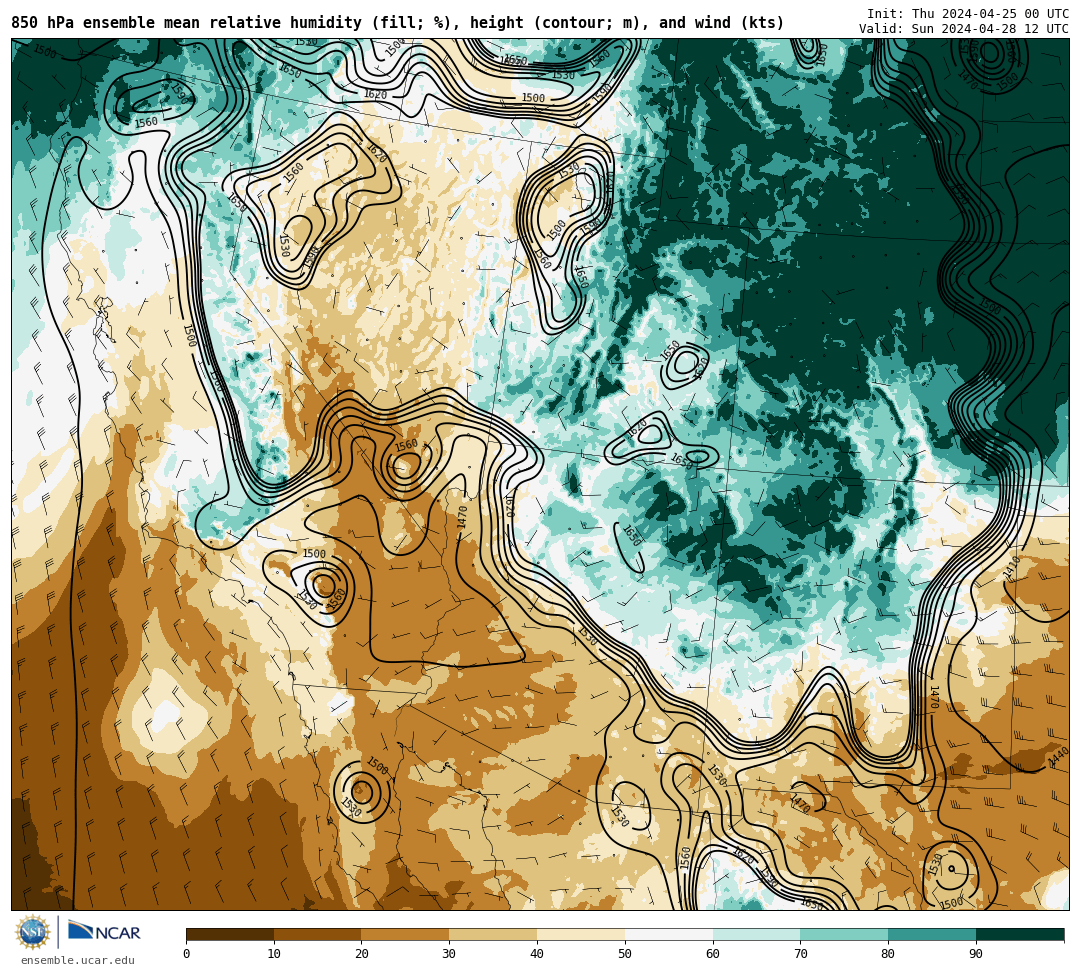Click the colorbar tick label '50'
The height and width of the screenshot is (973, 1080).
[625, 954]
